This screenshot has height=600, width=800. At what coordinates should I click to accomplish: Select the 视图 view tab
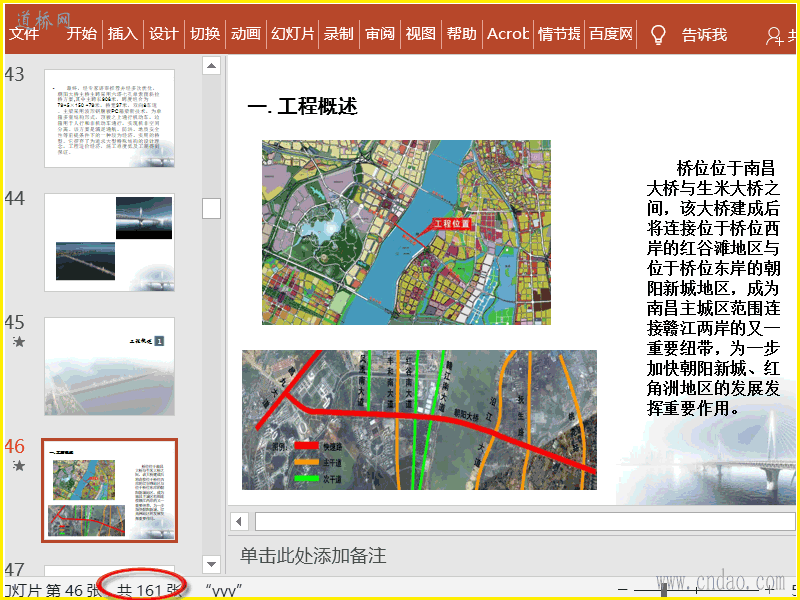(x=421, y=34)
